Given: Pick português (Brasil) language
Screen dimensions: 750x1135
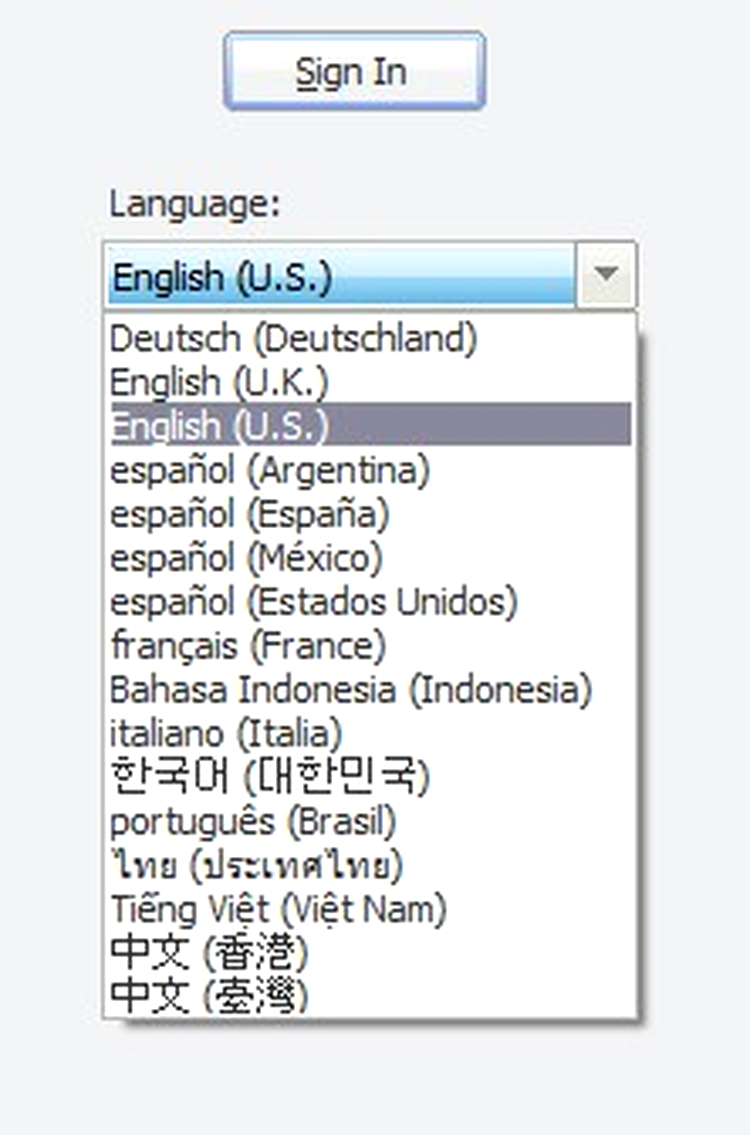Looking at the screenshot, I should tap(370, 821).
